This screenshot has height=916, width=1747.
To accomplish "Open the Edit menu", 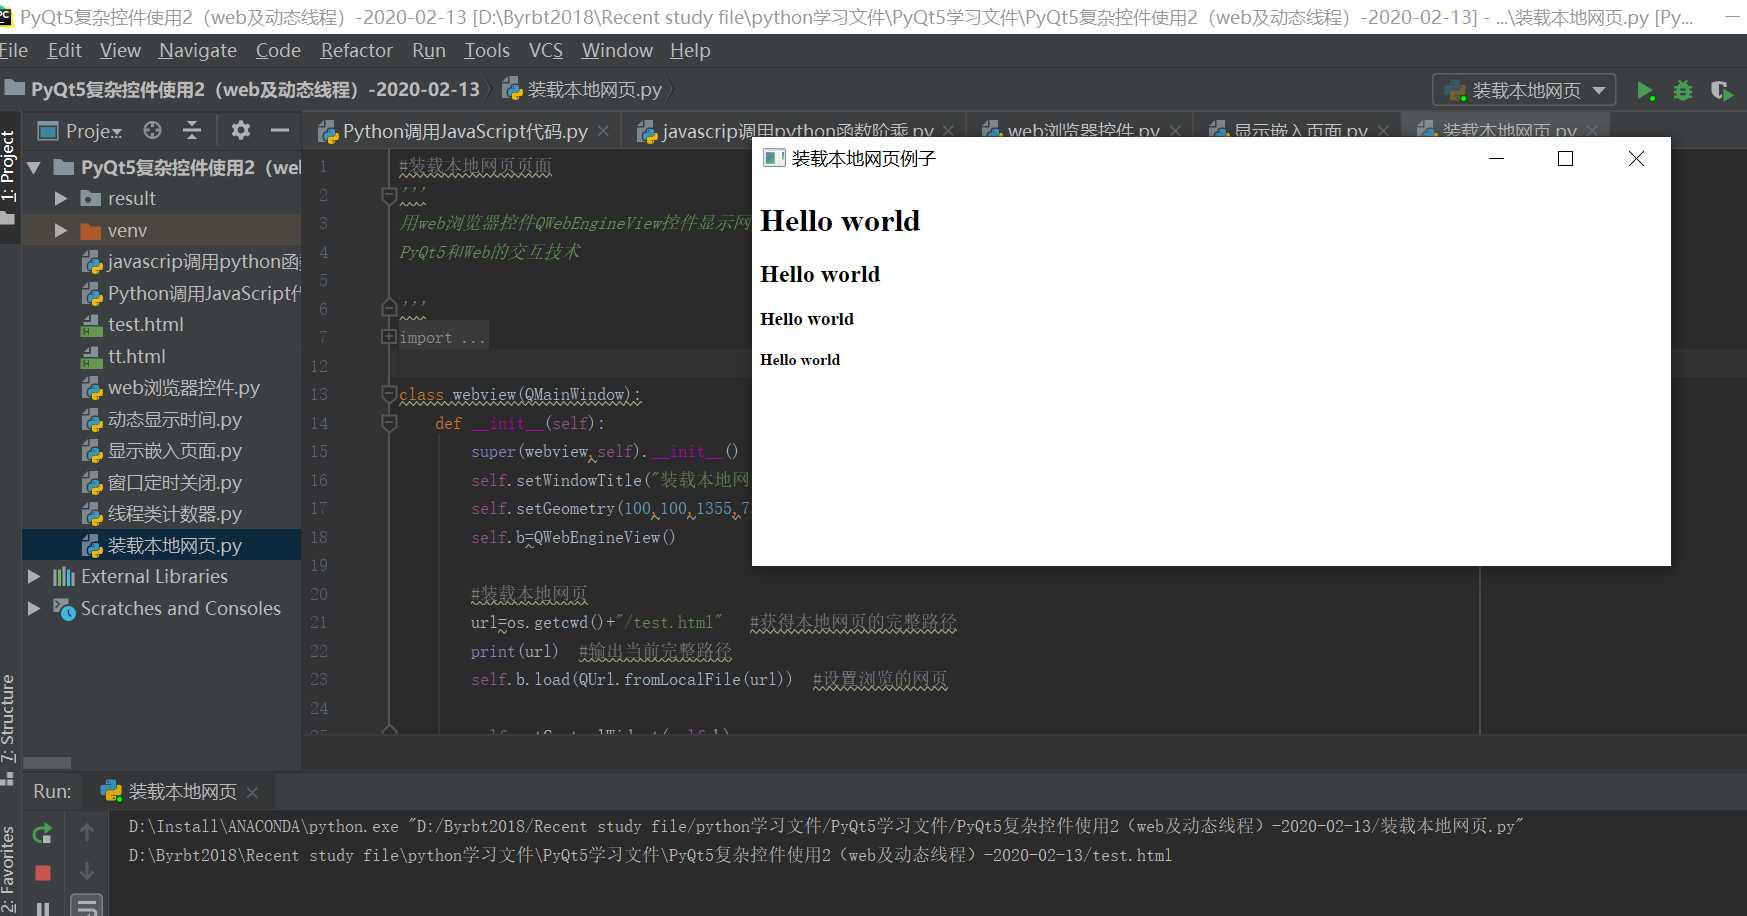I will click(65, 50).
